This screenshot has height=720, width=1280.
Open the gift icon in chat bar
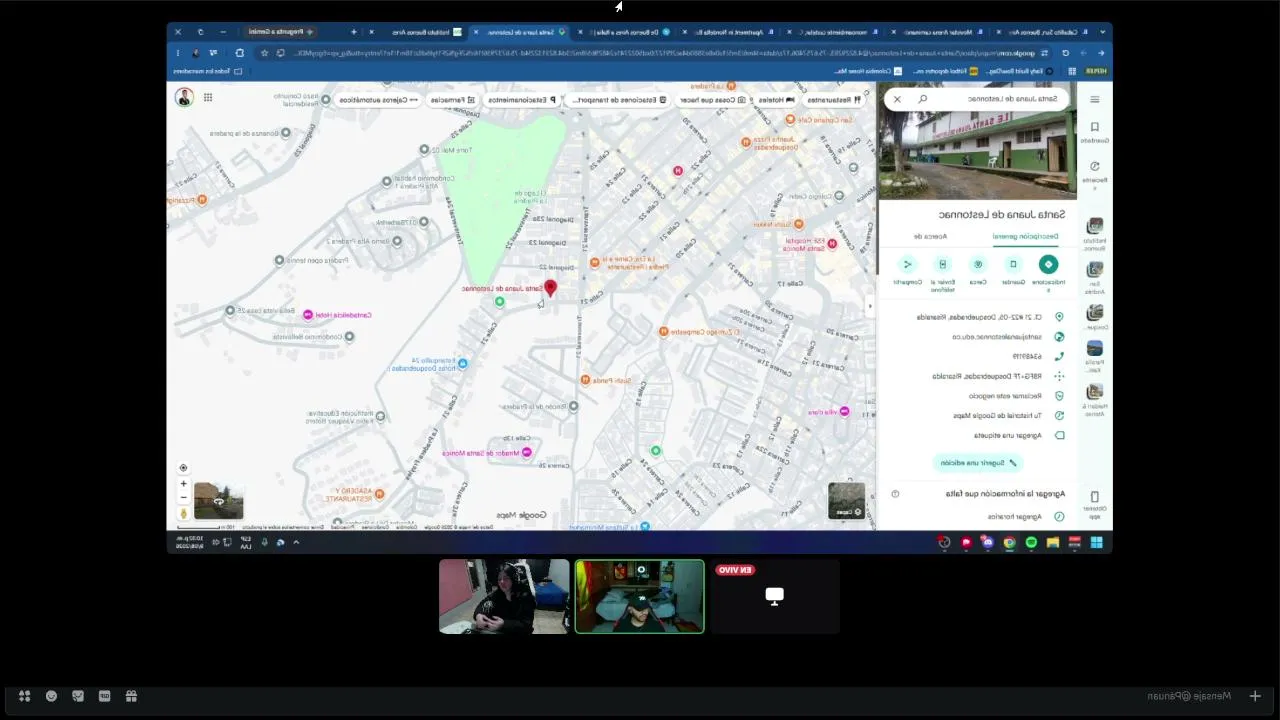click(131, 696)
